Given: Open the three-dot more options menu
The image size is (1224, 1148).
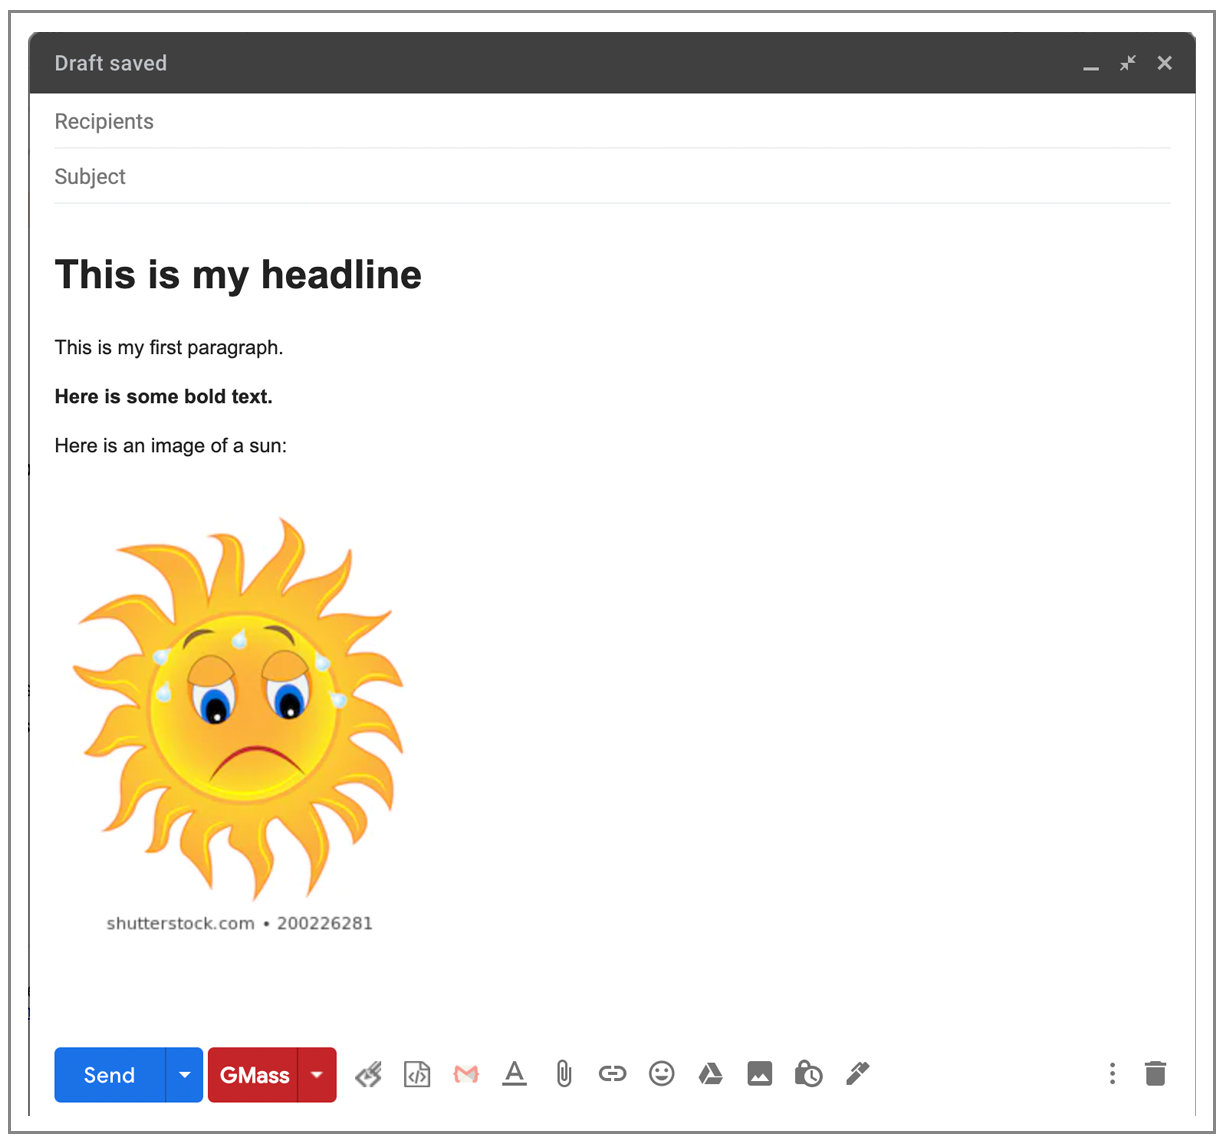Looking at the screenshot, I should point(1113,1074).
